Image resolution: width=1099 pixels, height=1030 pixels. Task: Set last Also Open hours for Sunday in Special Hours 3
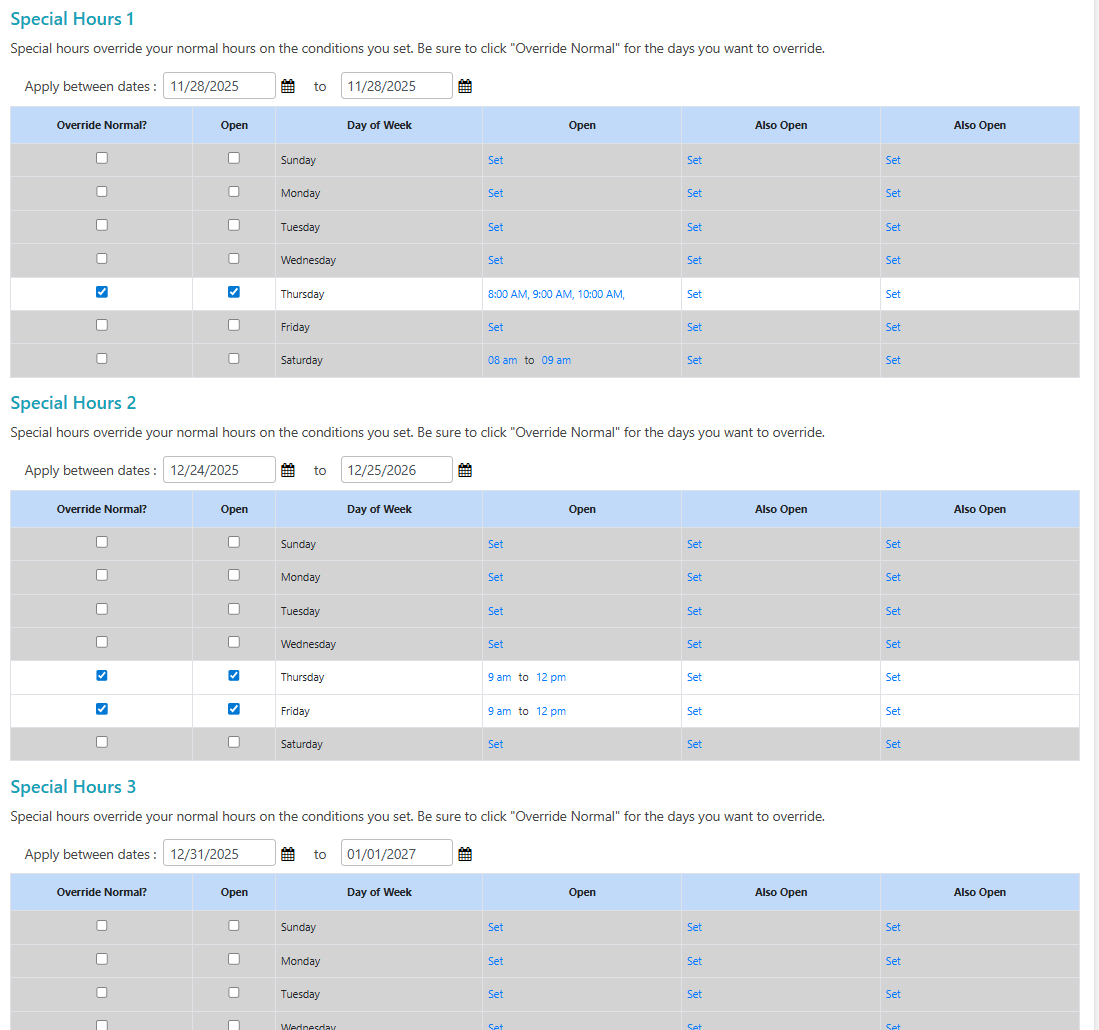(x=893, y=927)
